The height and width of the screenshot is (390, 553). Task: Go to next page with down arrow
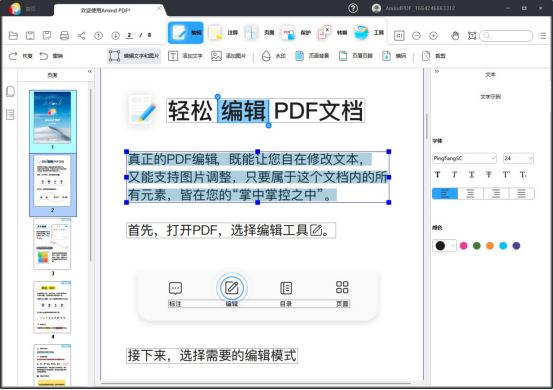point(115,35)
